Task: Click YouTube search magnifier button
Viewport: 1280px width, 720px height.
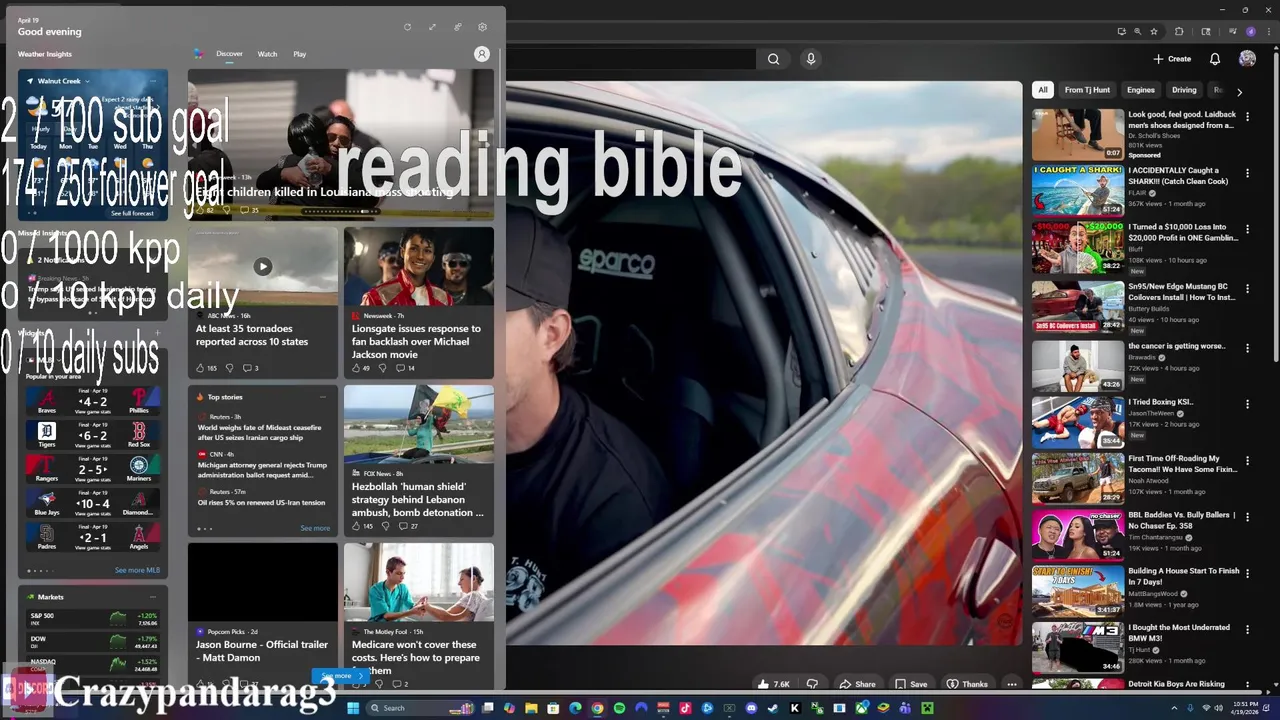Action: (773, 59)
